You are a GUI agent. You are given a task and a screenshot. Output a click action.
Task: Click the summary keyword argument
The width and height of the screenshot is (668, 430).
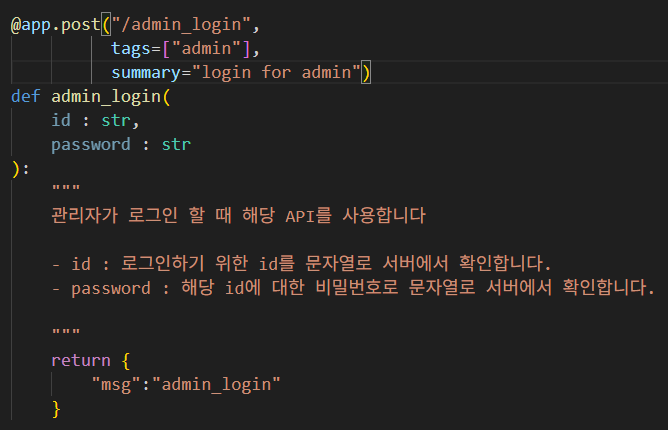[146, 73]
